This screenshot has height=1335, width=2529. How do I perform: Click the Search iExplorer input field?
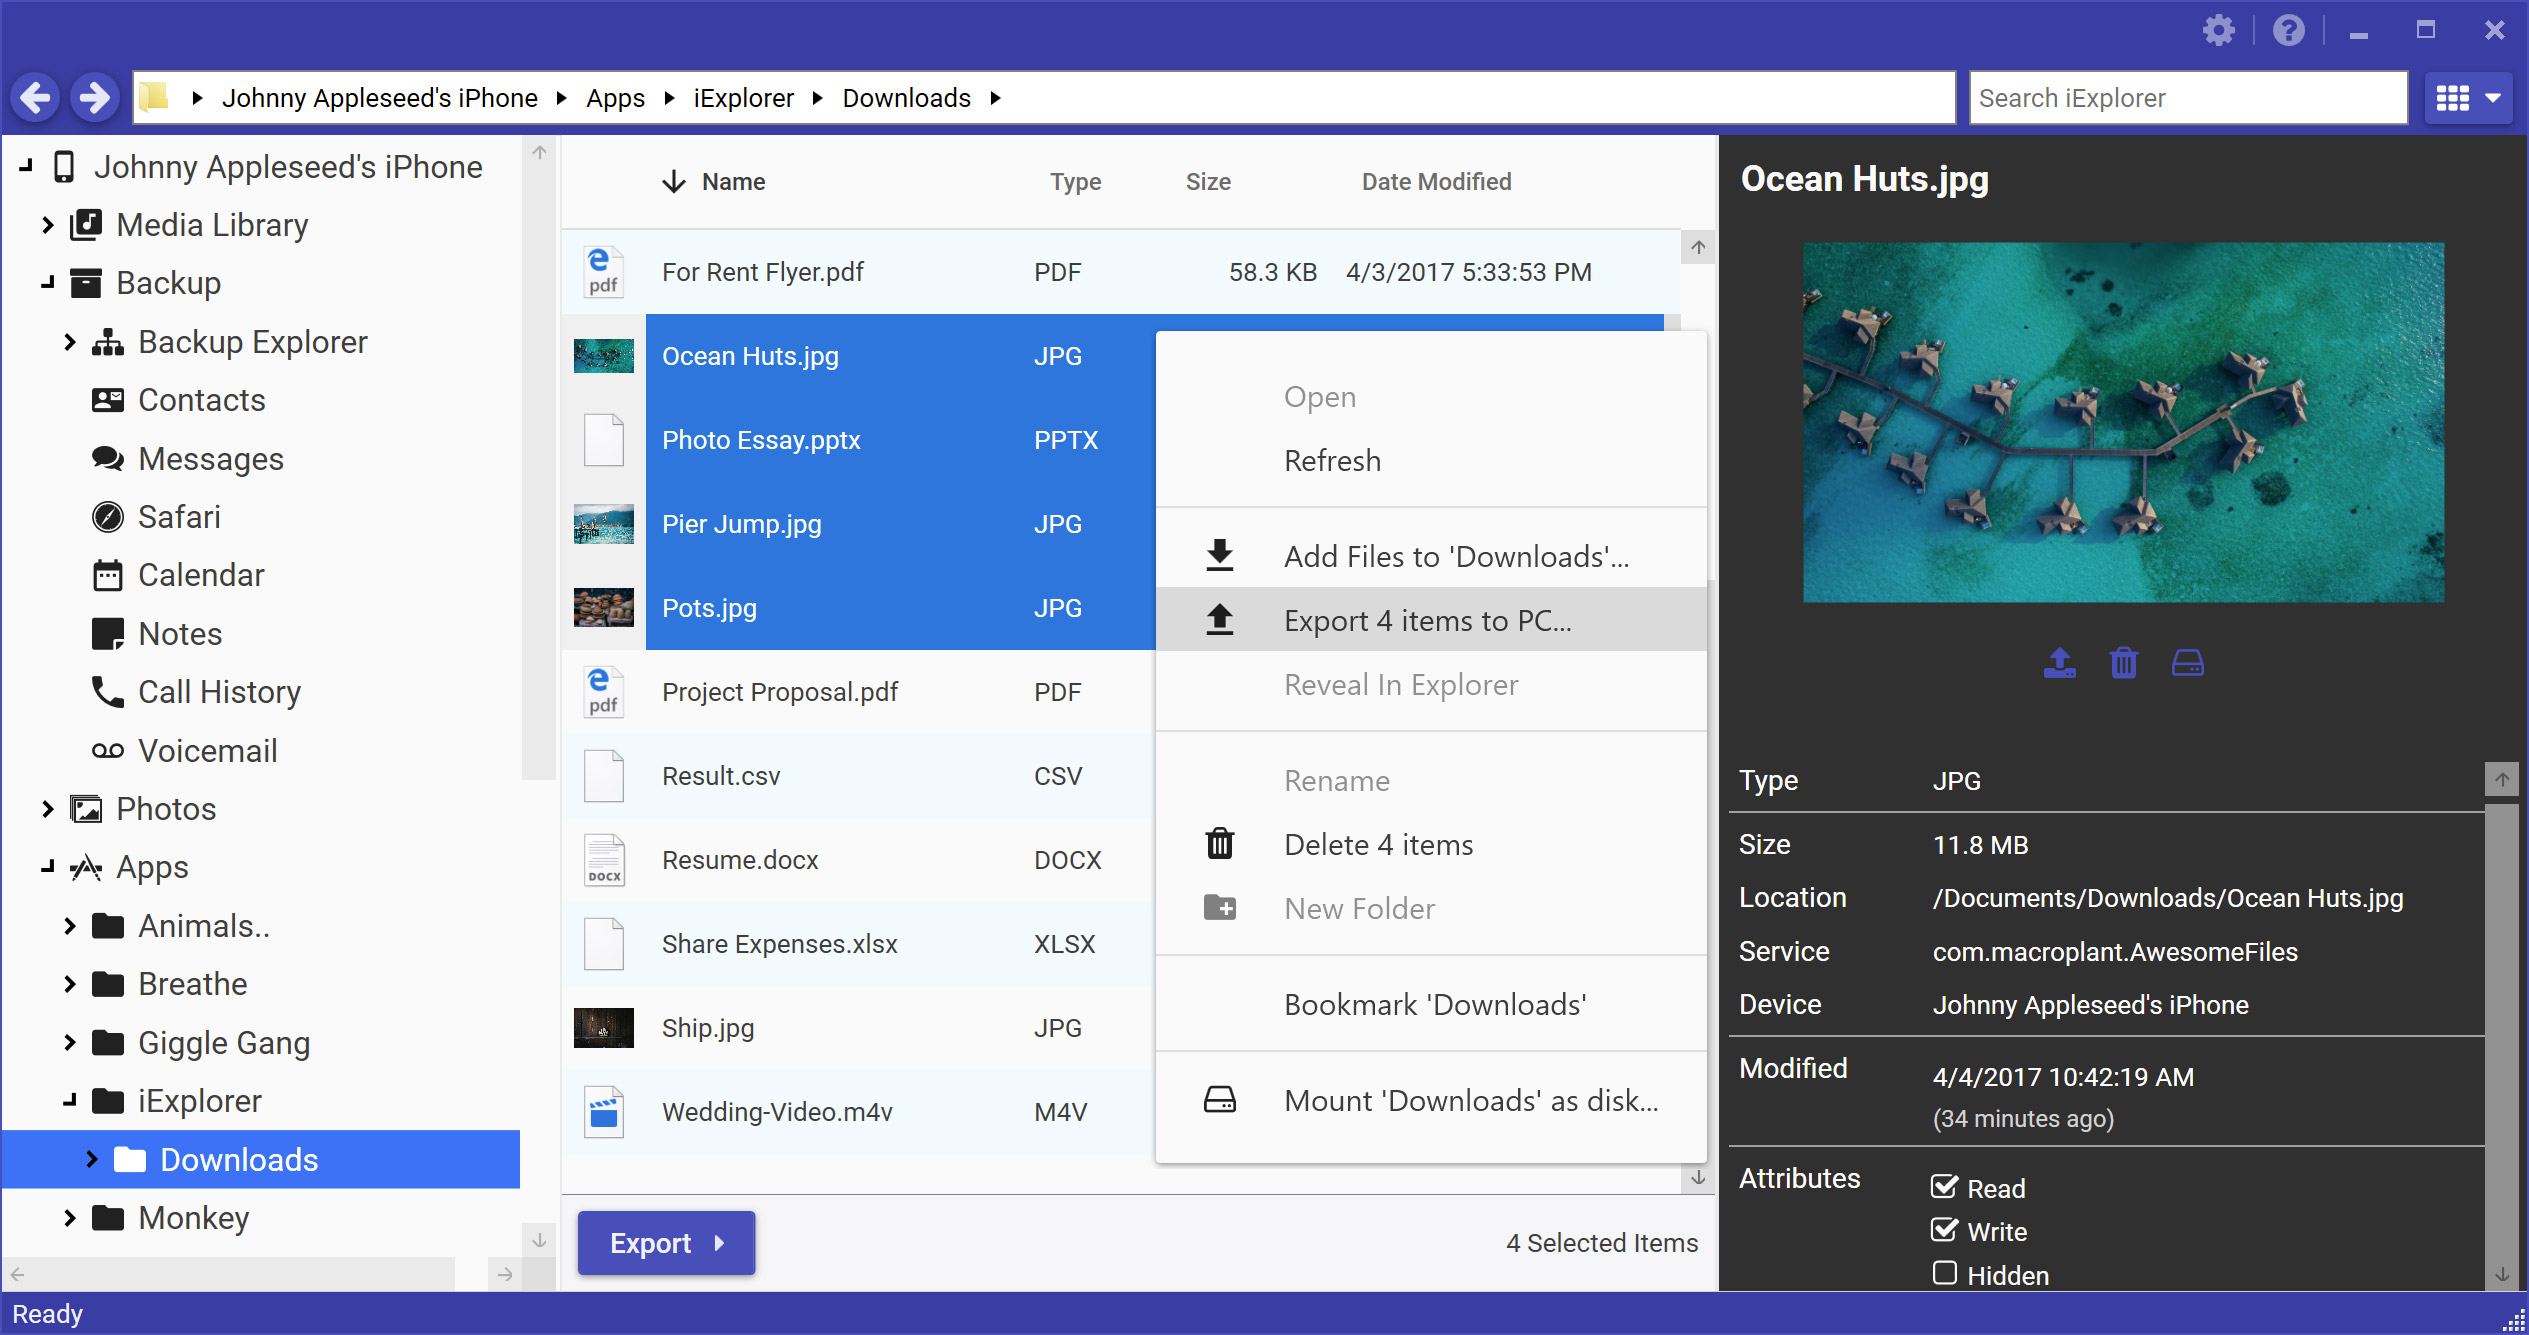[x=2186, y=98]
